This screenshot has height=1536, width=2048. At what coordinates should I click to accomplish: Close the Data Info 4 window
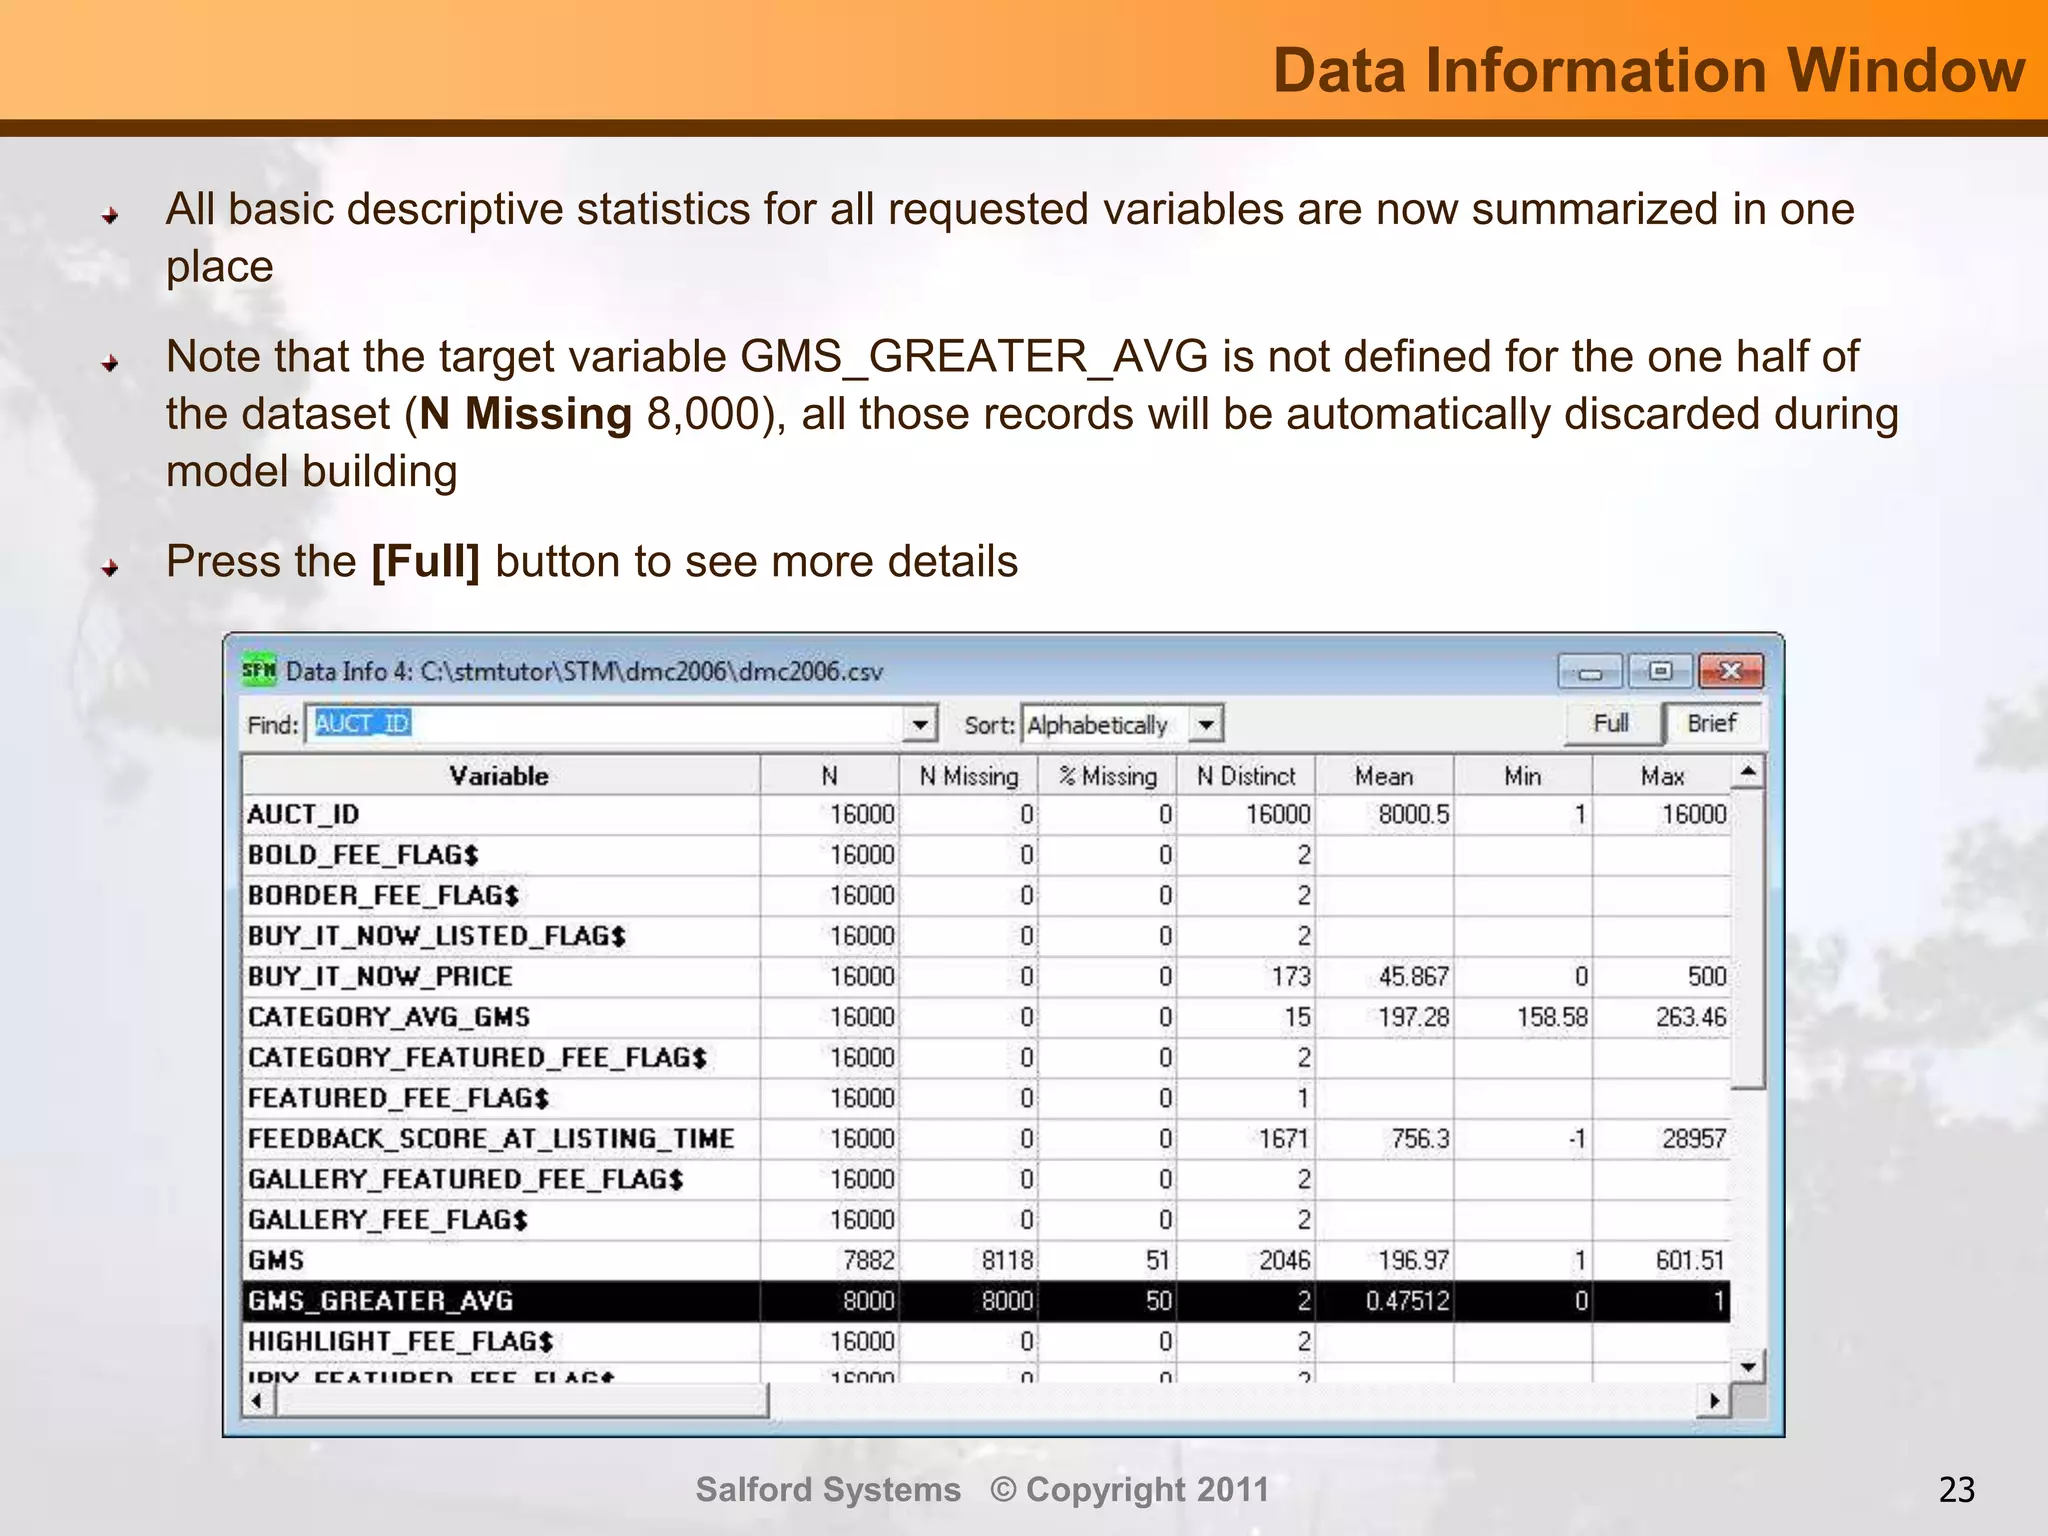1731,671
